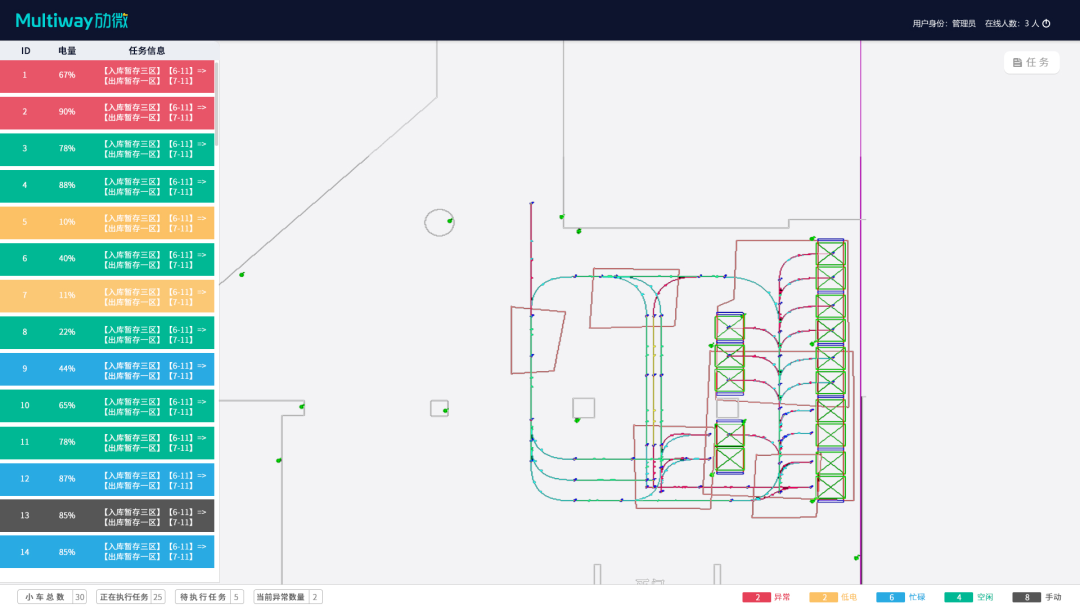Click the 任务信息 column header

click(x=147, y=51)
